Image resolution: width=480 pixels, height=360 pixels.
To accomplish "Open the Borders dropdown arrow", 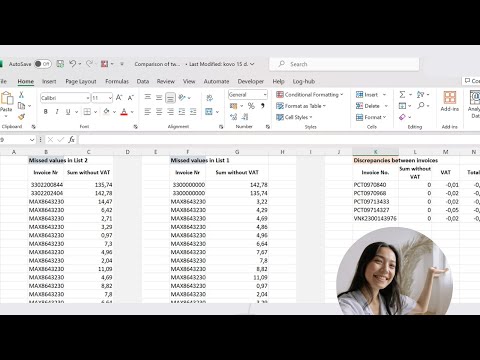I will [95, 112].
